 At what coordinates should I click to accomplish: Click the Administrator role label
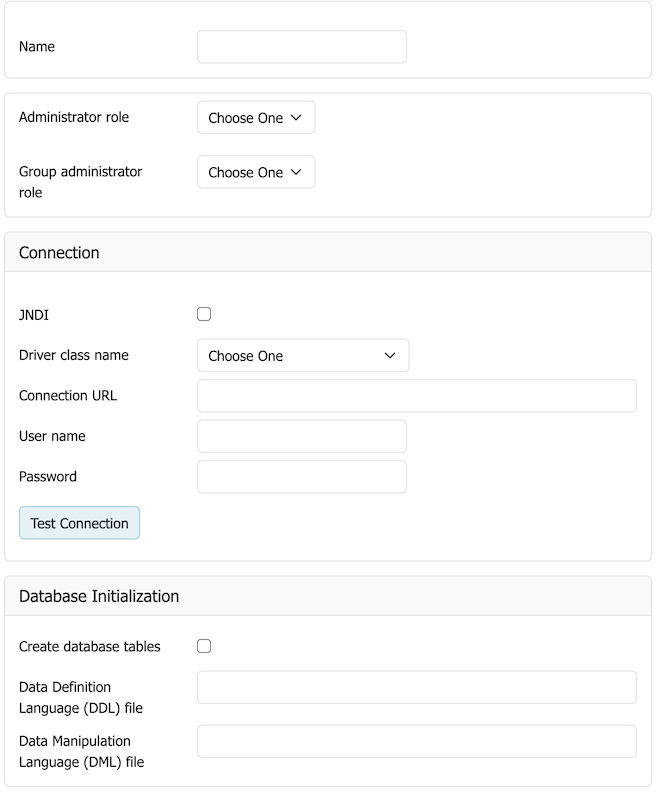pos(74,117)
